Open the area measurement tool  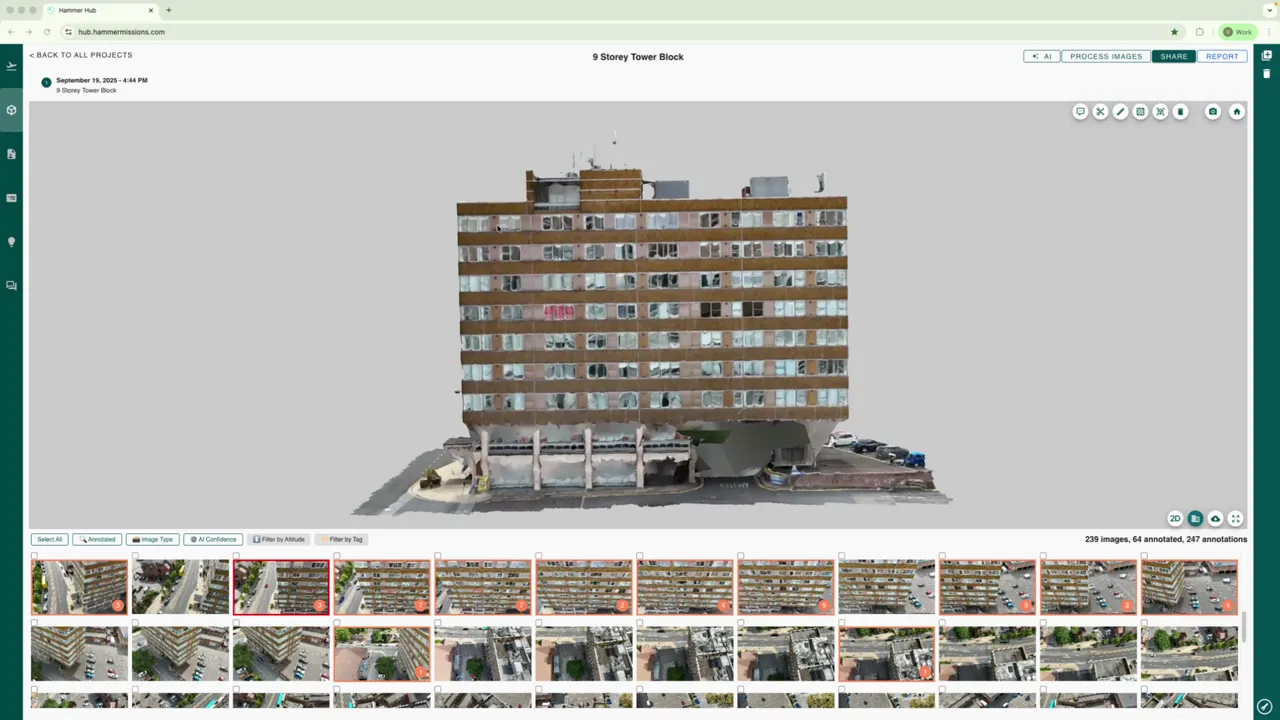coord(1140,111)
